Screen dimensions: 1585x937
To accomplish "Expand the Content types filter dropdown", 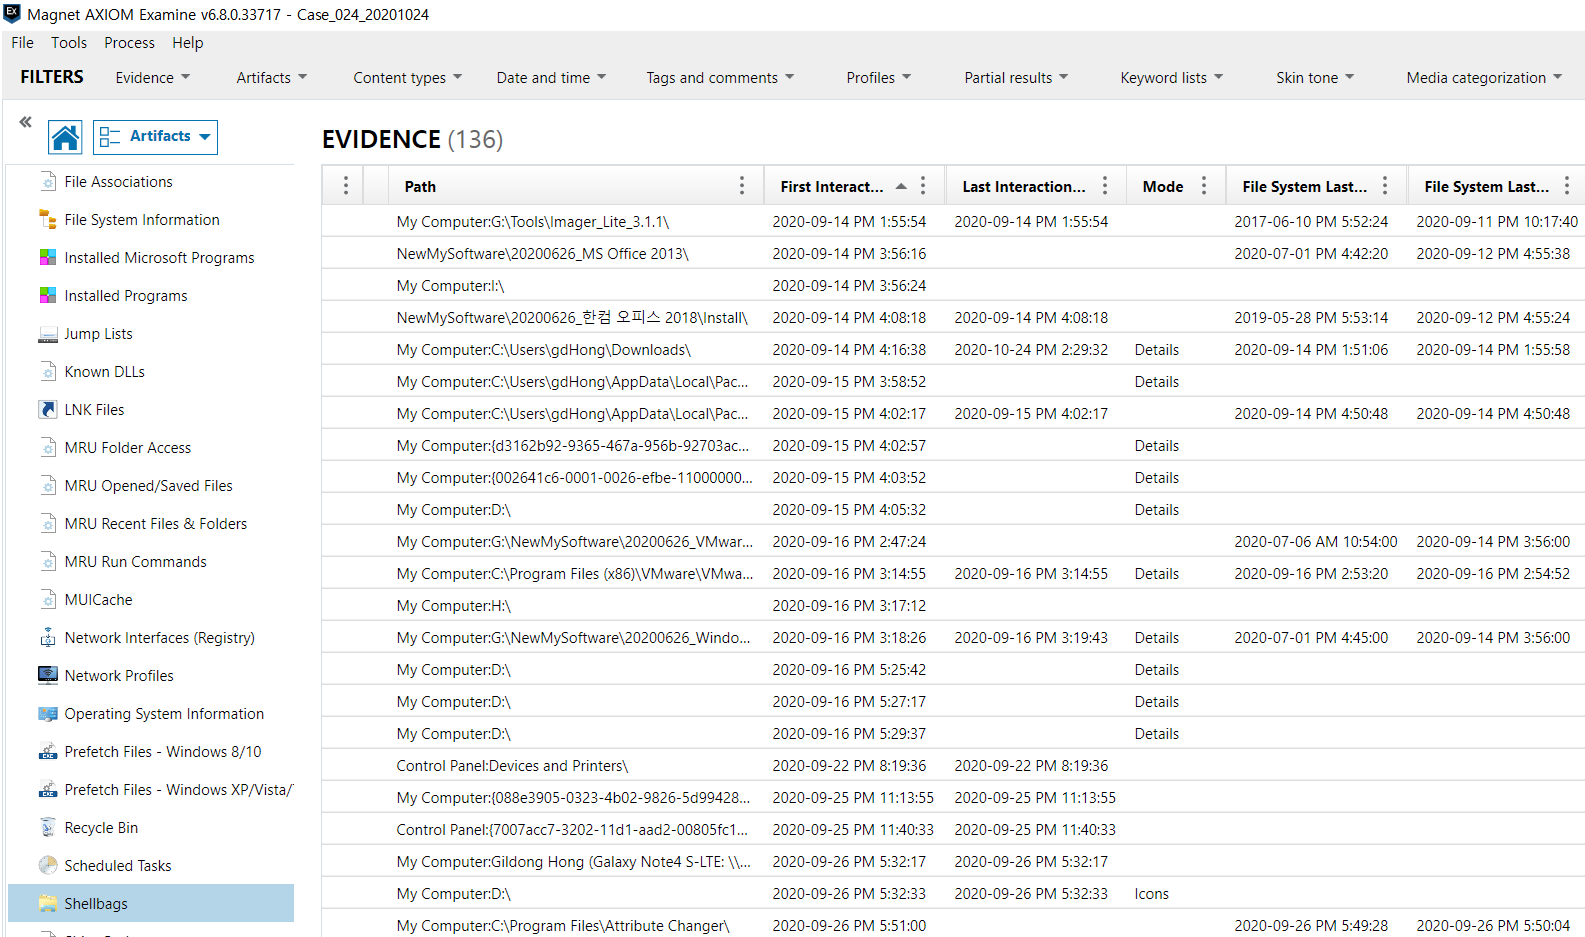I will pyautogui.click(x=408, y=77).
